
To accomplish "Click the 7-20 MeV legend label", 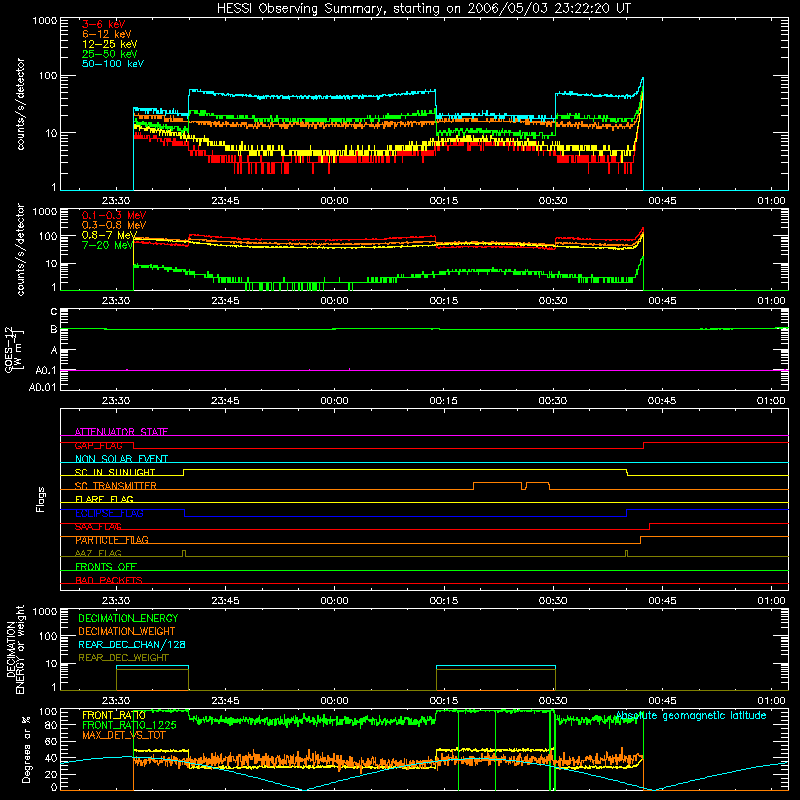I will (x=108, y=245).
